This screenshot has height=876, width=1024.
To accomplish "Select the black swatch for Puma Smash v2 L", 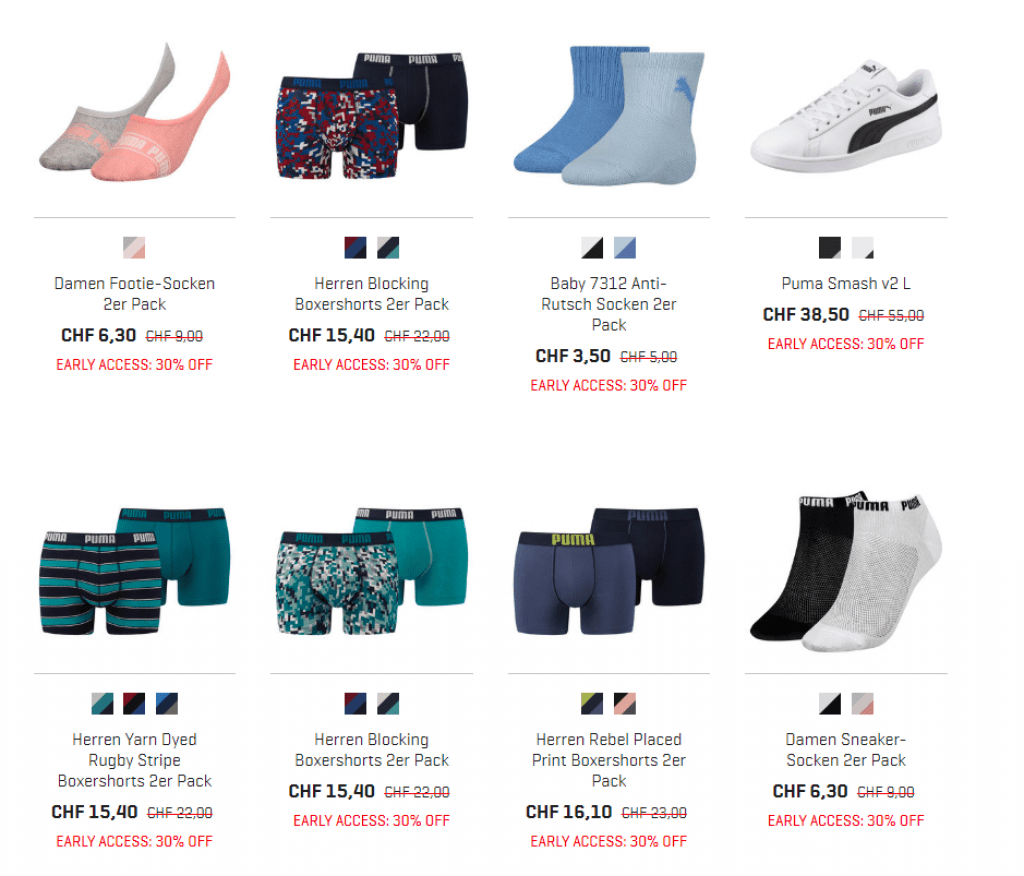I will 829,248.
